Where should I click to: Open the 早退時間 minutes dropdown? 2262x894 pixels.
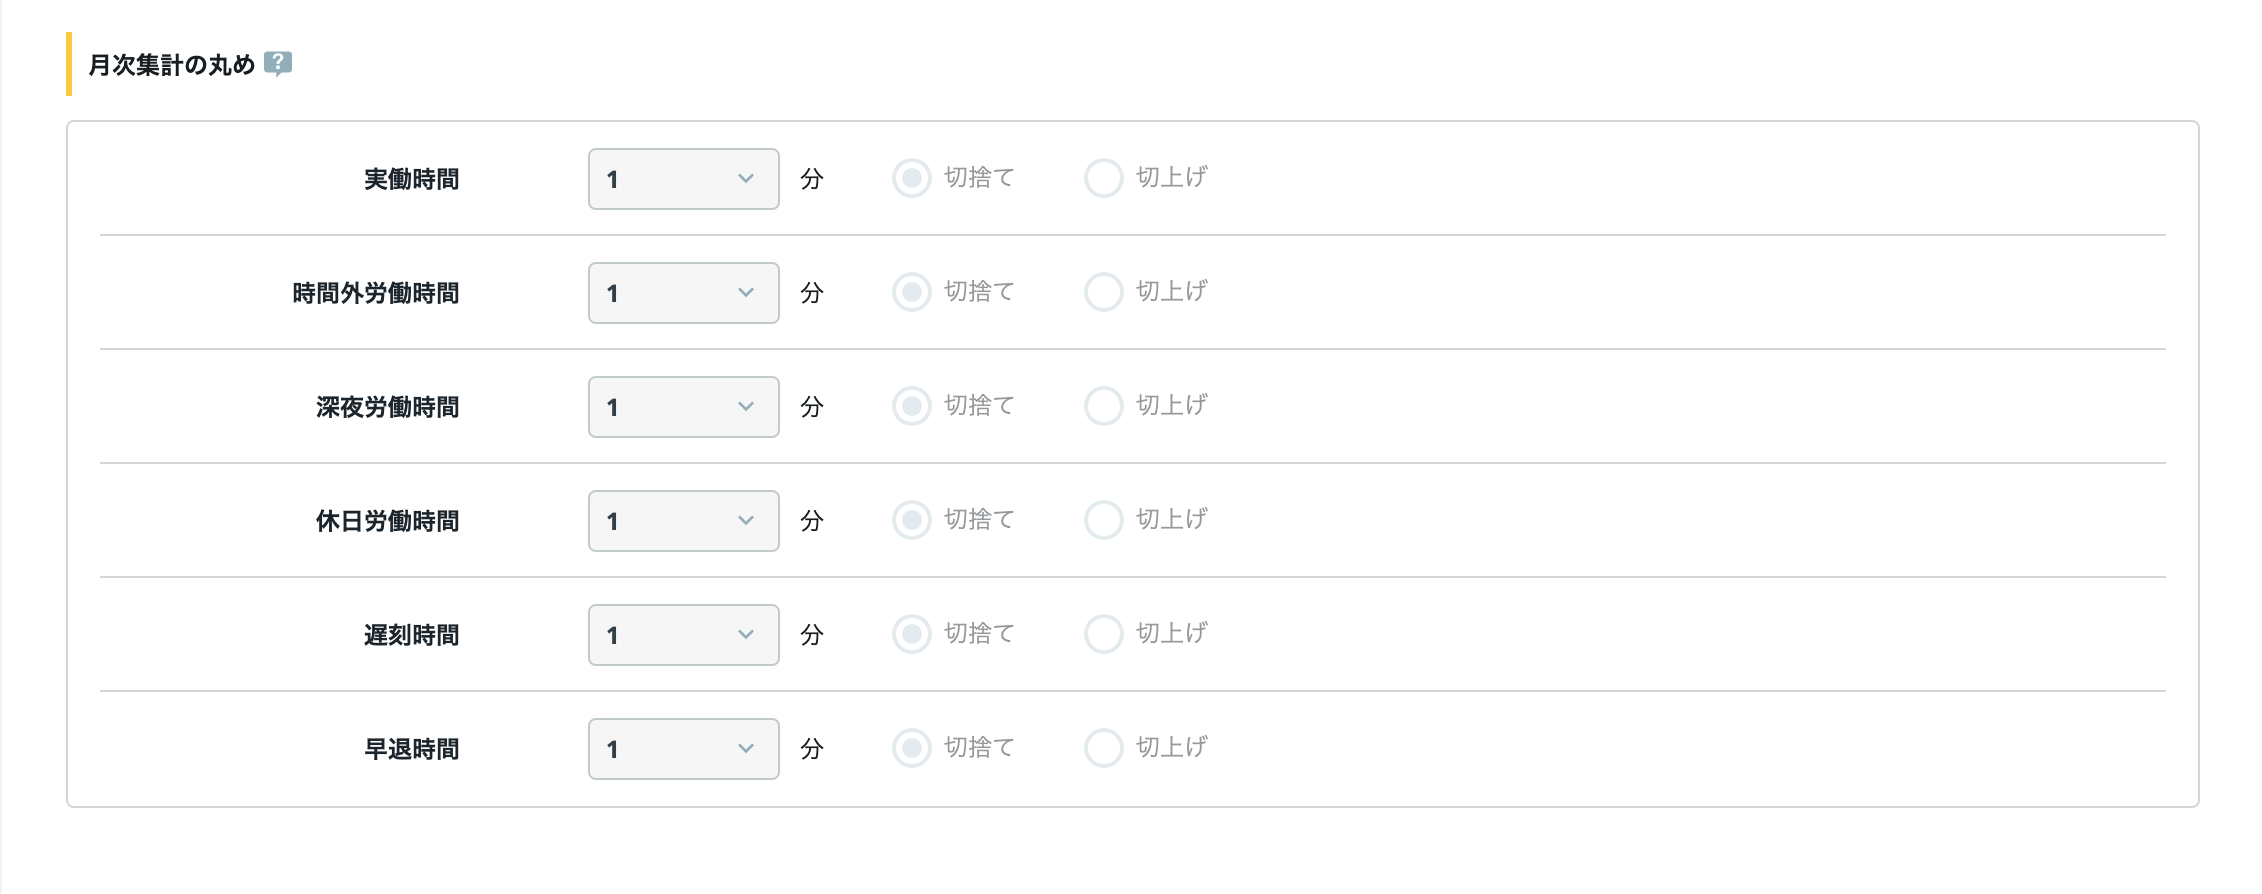click(x=684, y=749)
